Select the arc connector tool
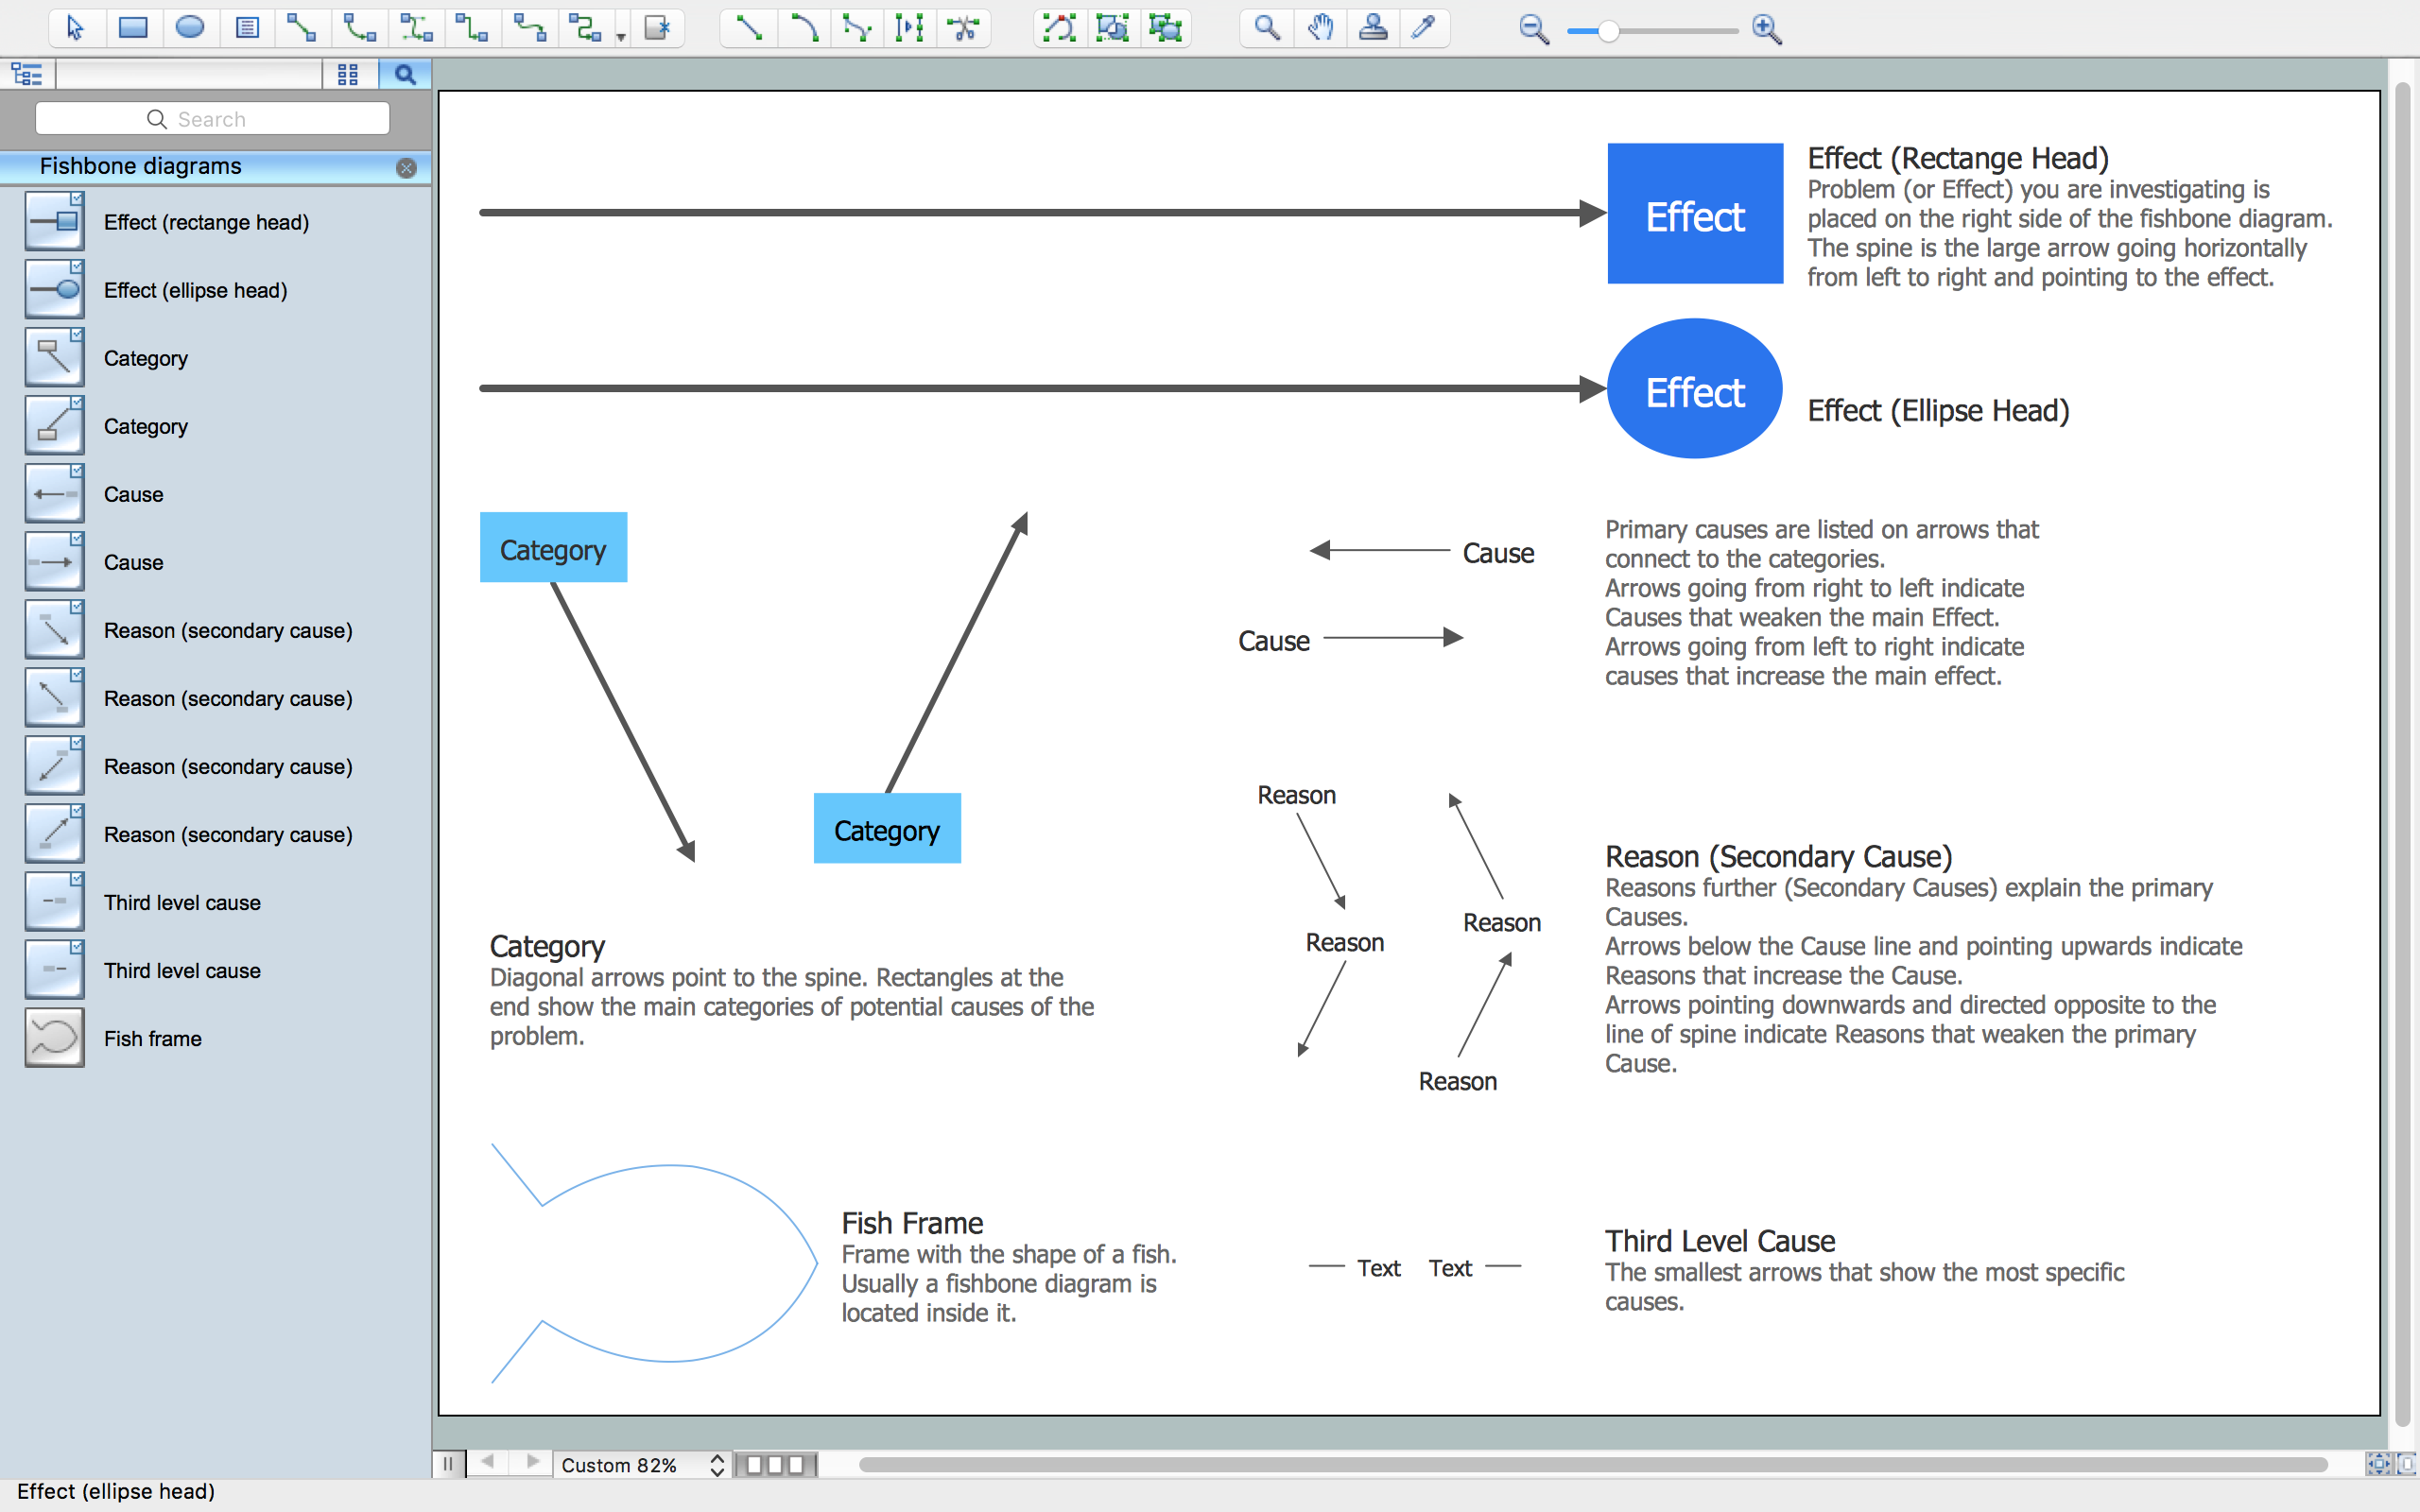This screenshot has width=2420, height=1512. [359, 28]
